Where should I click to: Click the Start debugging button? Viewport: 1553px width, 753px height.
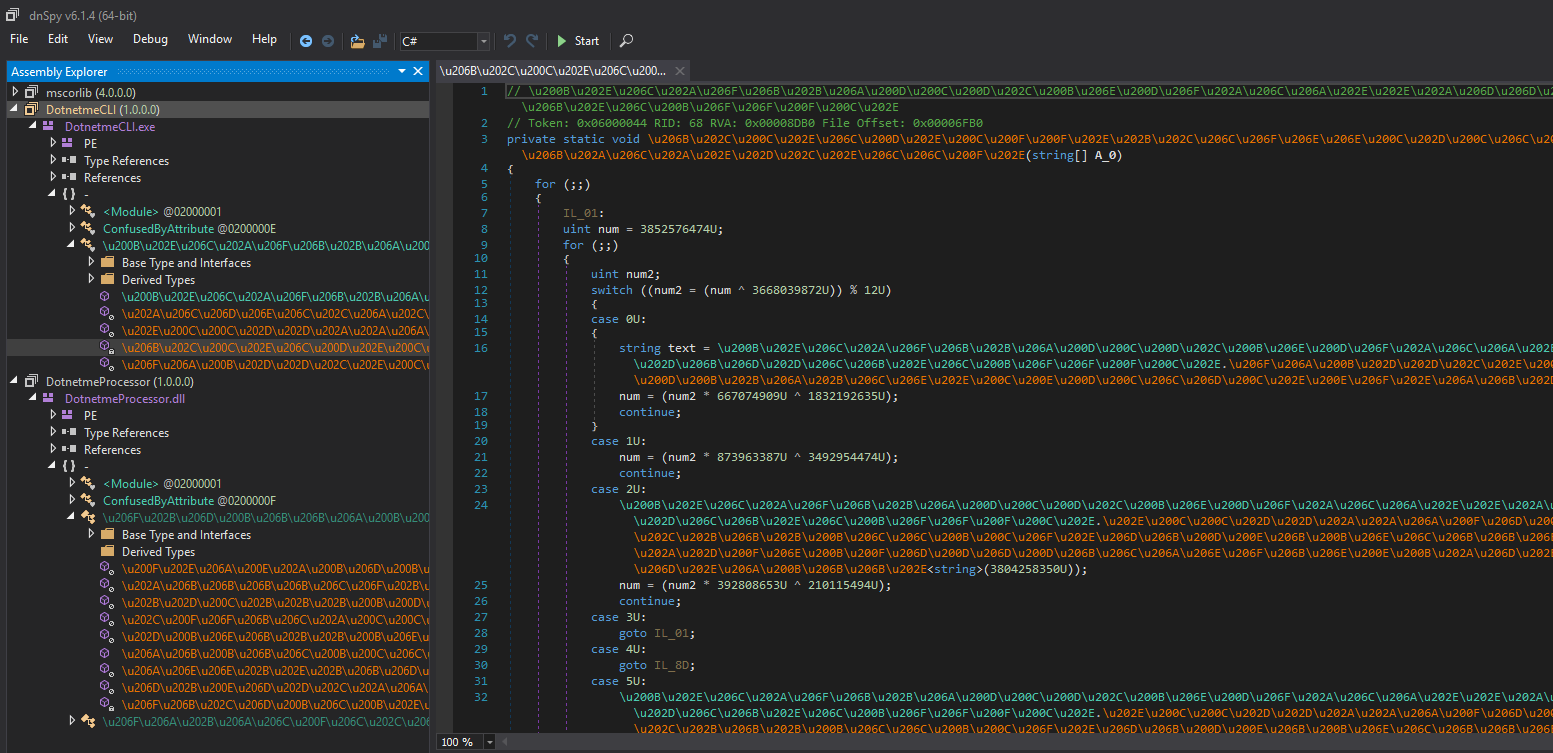(578, 41)
